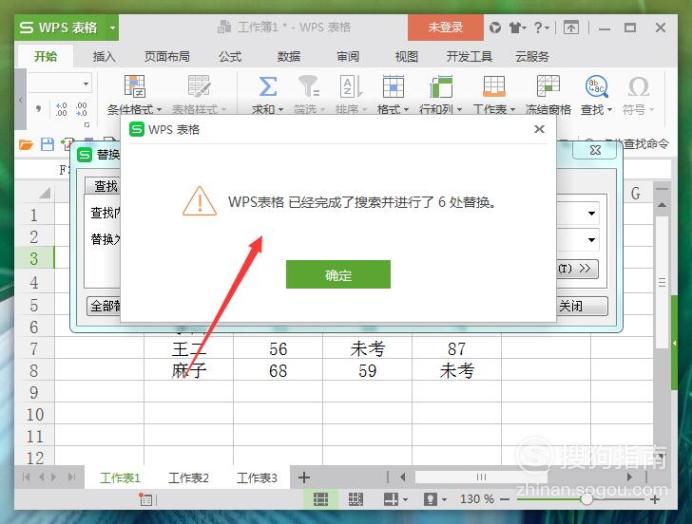Click the 关闭 button in the 替换 window

pyautogui.click(x=581, y=306)
